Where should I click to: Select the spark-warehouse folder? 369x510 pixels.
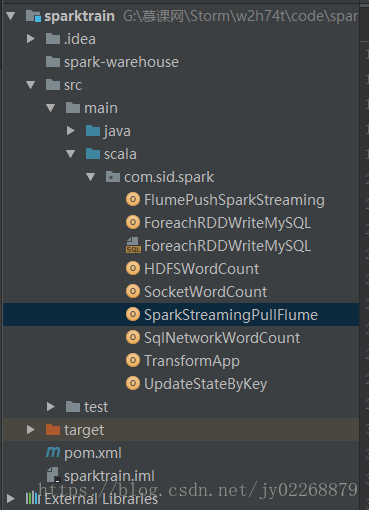(121, 62)
